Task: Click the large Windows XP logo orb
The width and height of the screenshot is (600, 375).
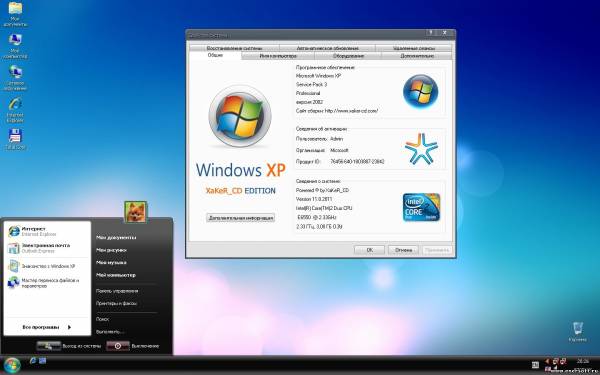Action: point(240,116)
